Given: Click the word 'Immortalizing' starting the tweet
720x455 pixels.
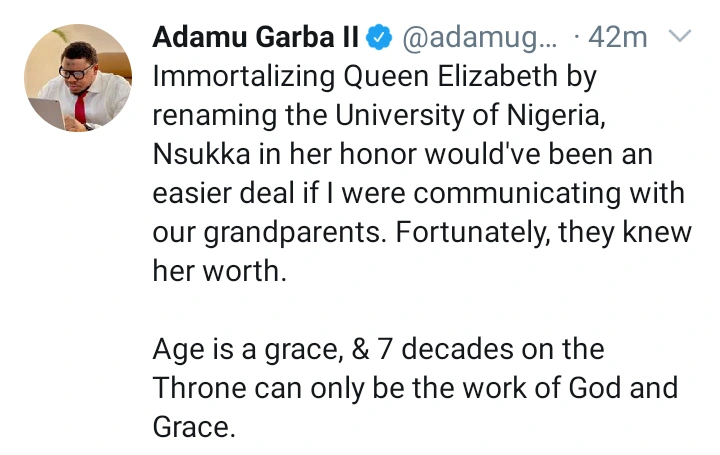Looking at the screenshot, I should [x=244, y=76].
